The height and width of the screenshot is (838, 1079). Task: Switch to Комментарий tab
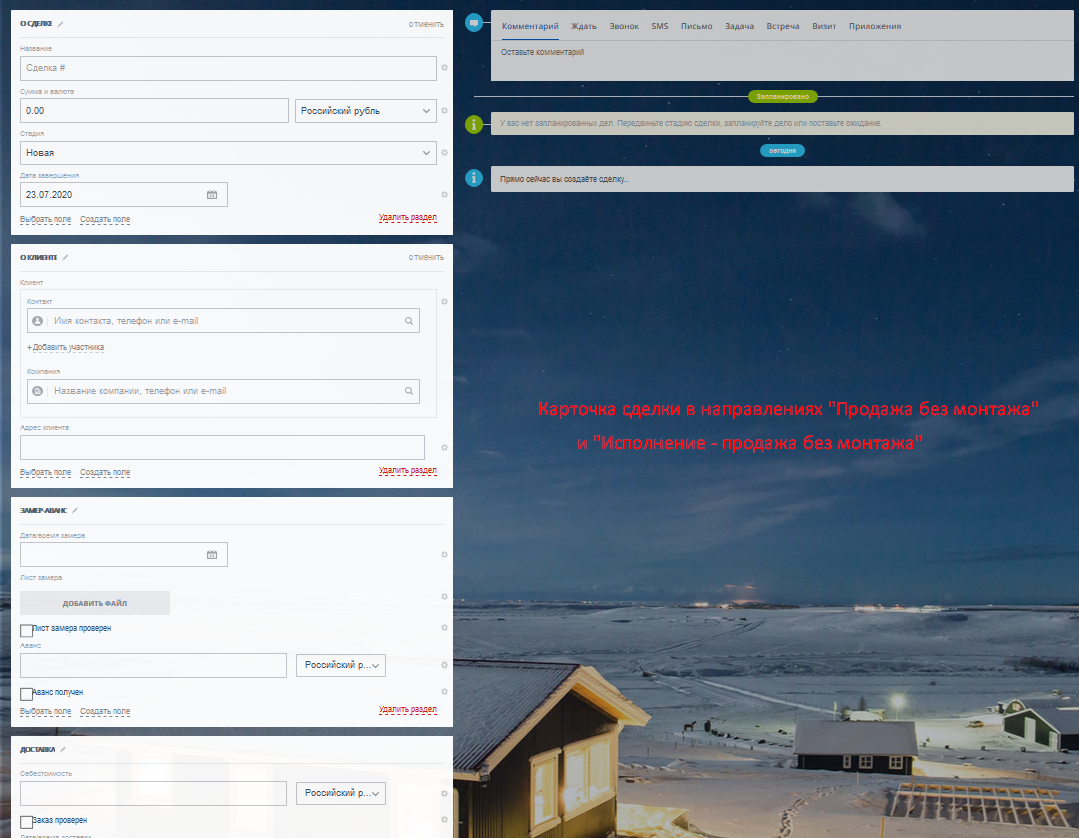[x=530, y=26]
